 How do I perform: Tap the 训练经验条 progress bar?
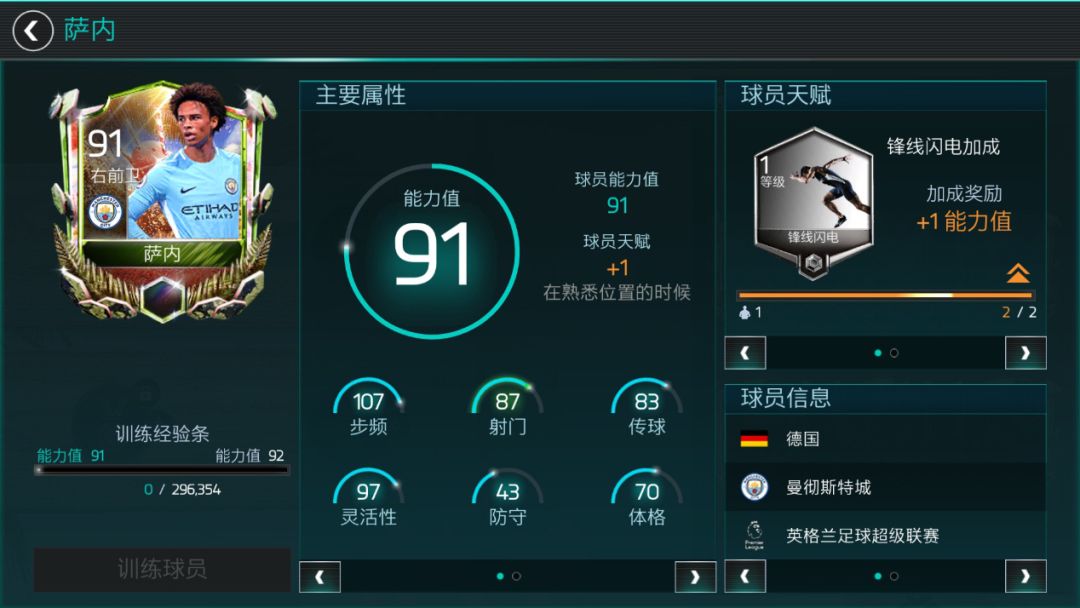[162, 470]
